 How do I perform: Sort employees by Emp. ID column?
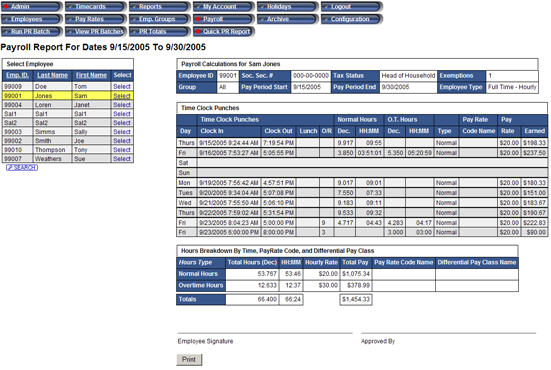click(x=17, y=75)
